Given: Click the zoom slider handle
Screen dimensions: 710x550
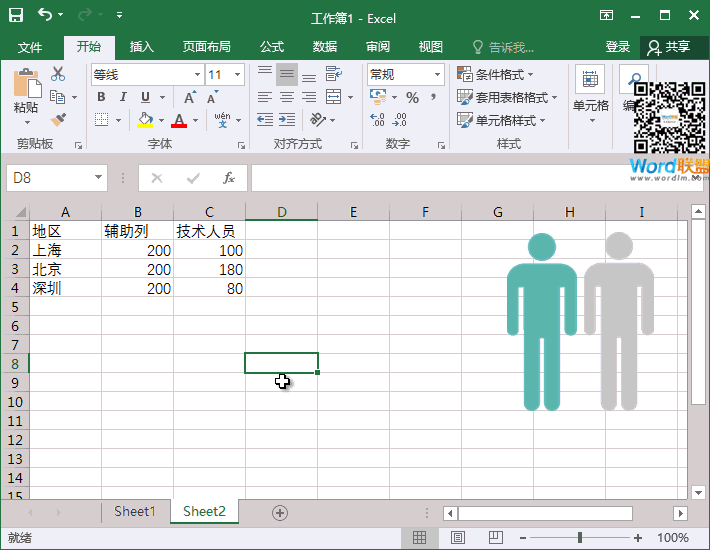Looking at the screenshot, I should pyautogui.click(x=580, y=538).
